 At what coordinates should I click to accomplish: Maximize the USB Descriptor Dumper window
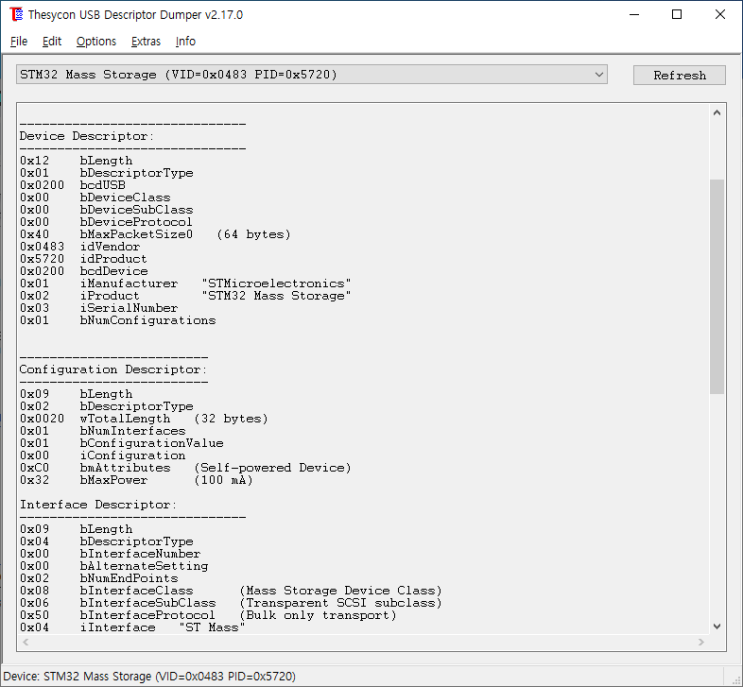(x=677, y=14)
